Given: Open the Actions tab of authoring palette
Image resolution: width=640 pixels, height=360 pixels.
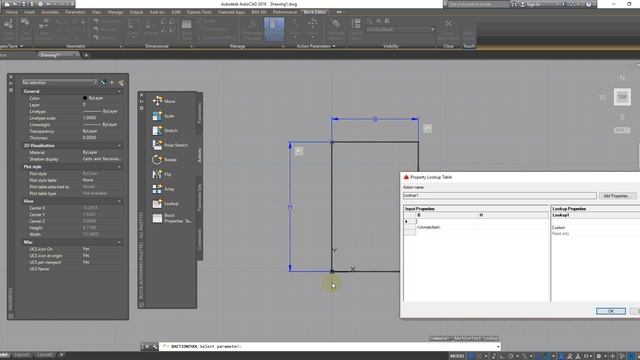Looking at the screenshot, I should click(200, 155).
